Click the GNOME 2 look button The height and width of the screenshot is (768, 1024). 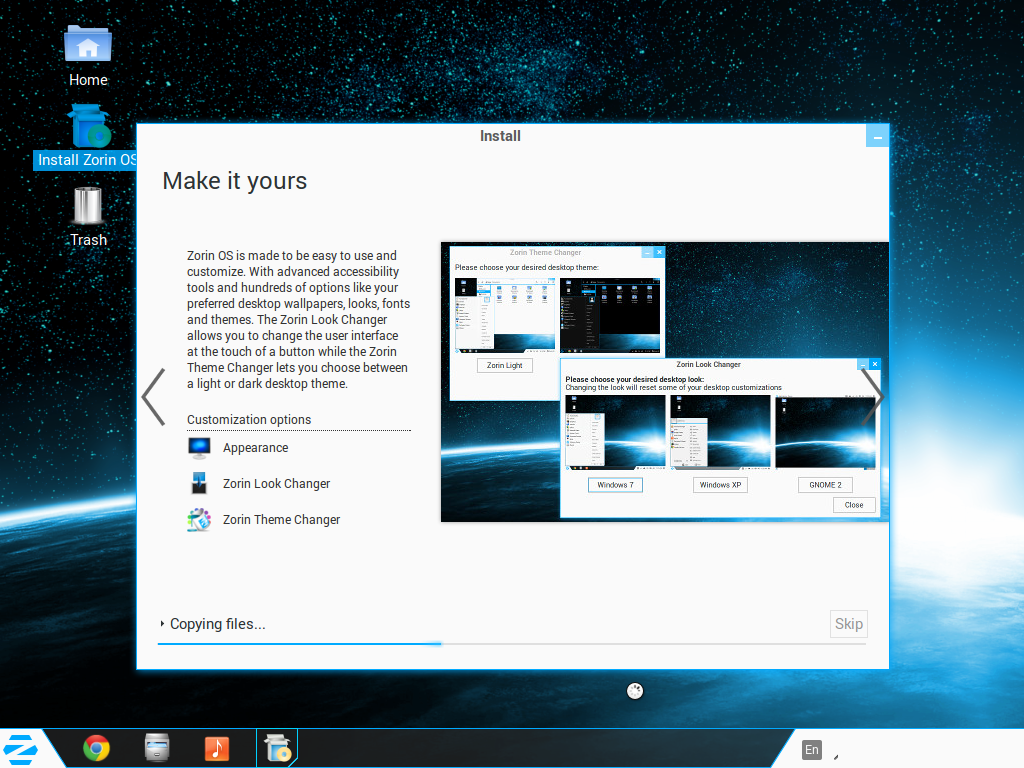pos(825,485)
